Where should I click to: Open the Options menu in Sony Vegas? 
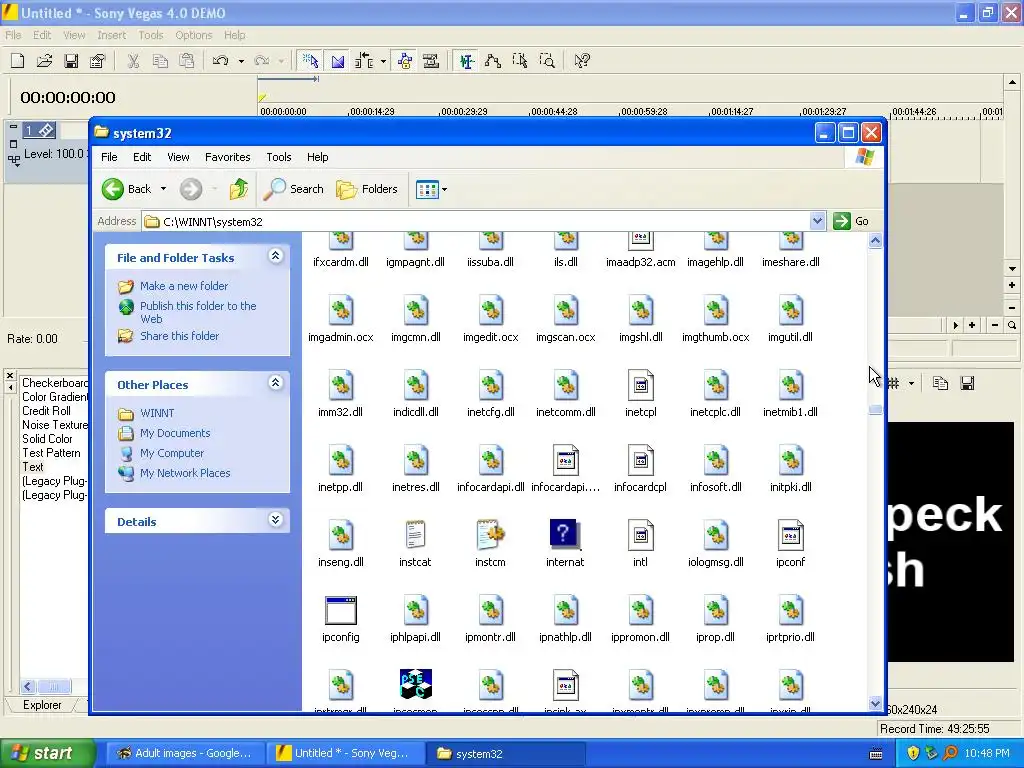pyautogui.click(x=193, y=35)
